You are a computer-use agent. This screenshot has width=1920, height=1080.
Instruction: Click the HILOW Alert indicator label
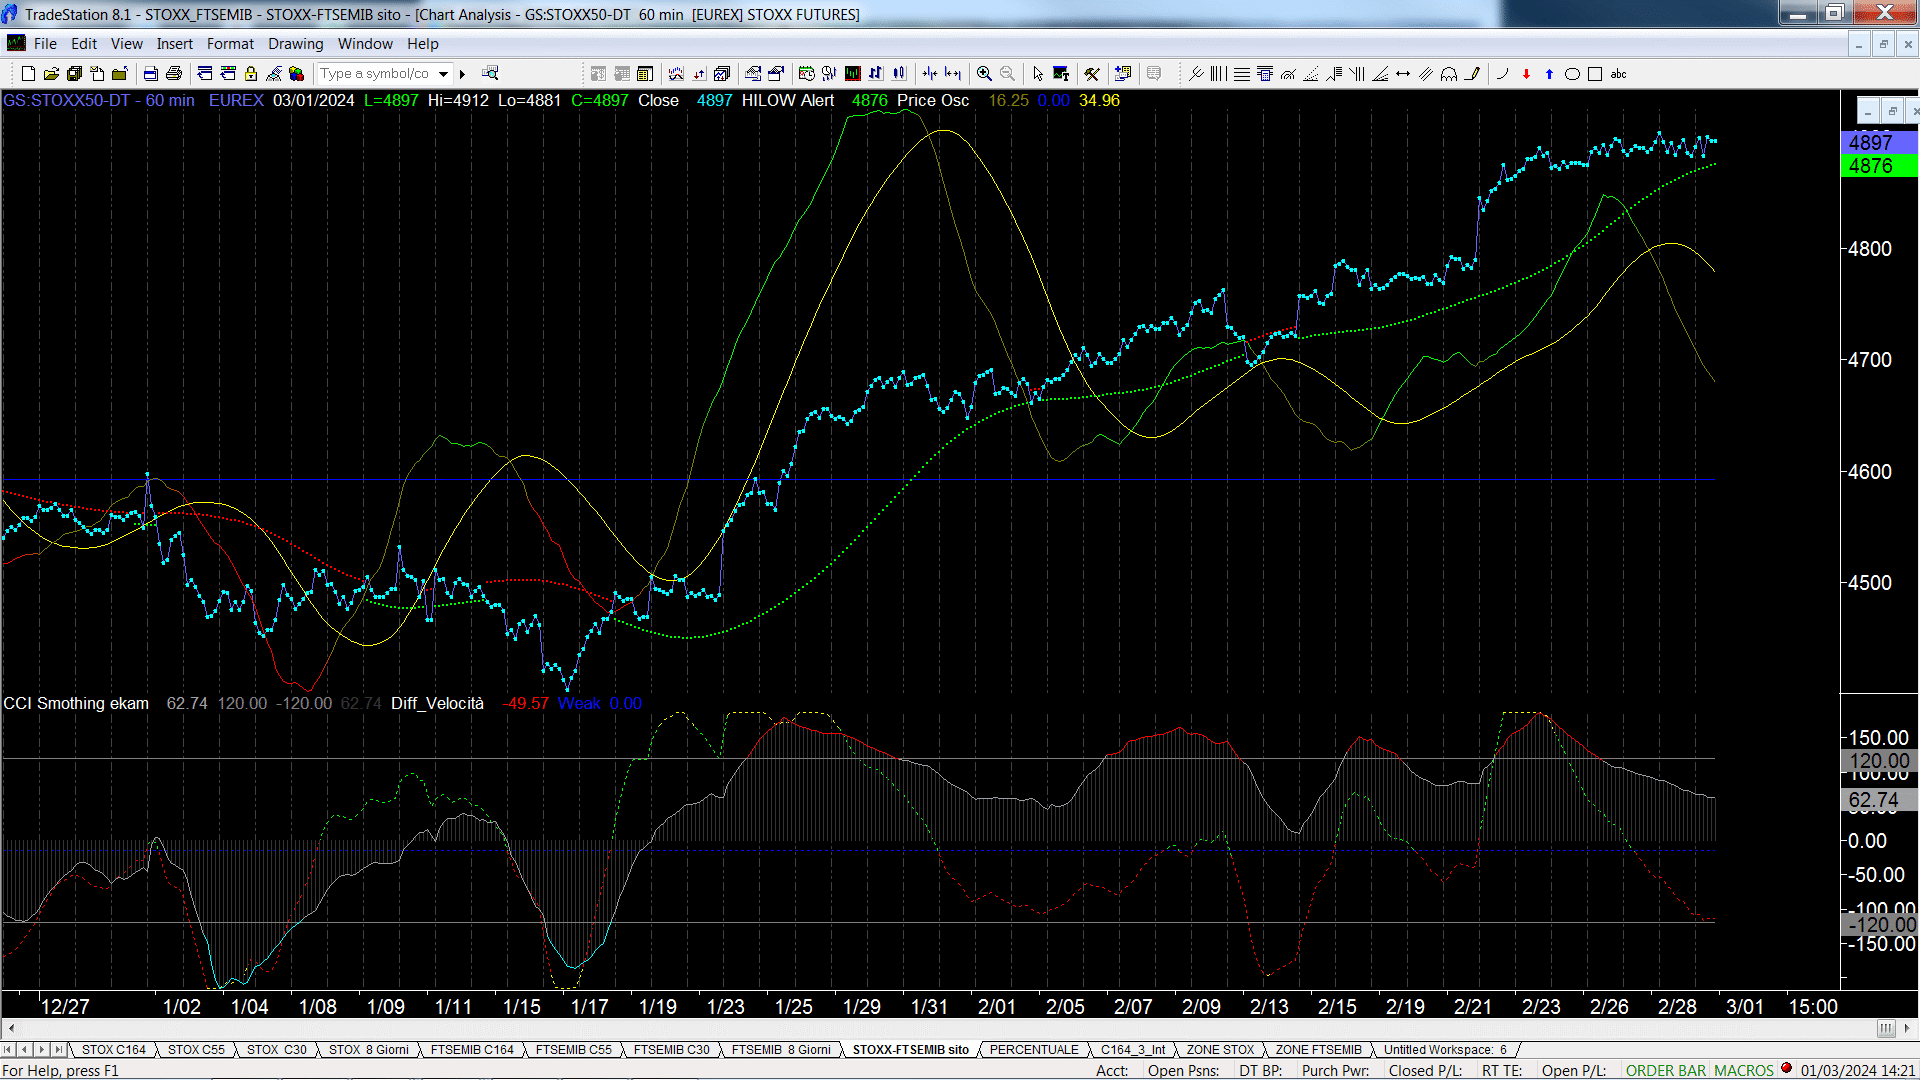(x=787, y=101)
